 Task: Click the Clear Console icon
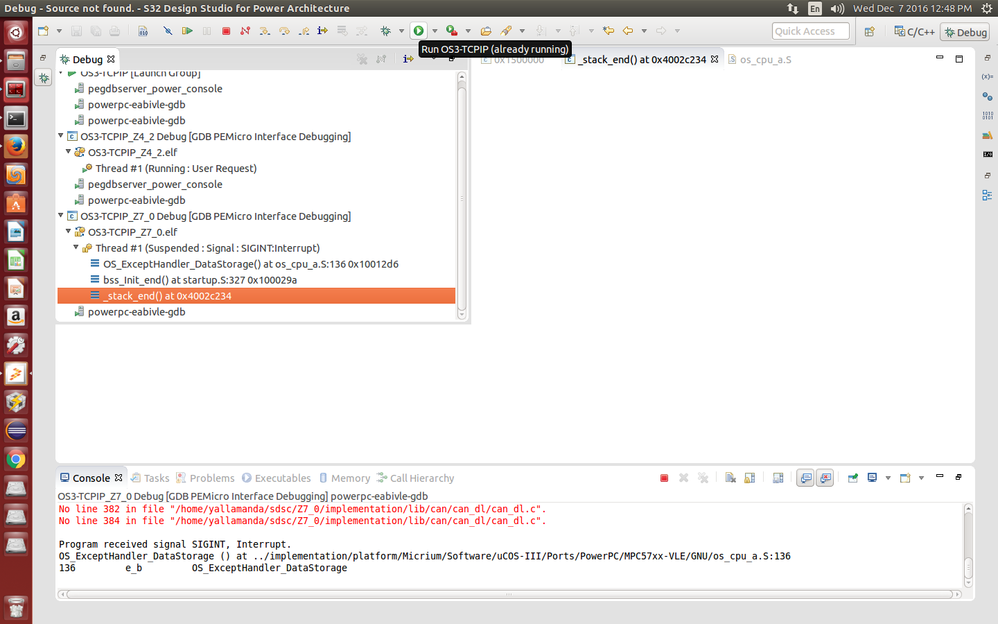click(x=730, y=478)
